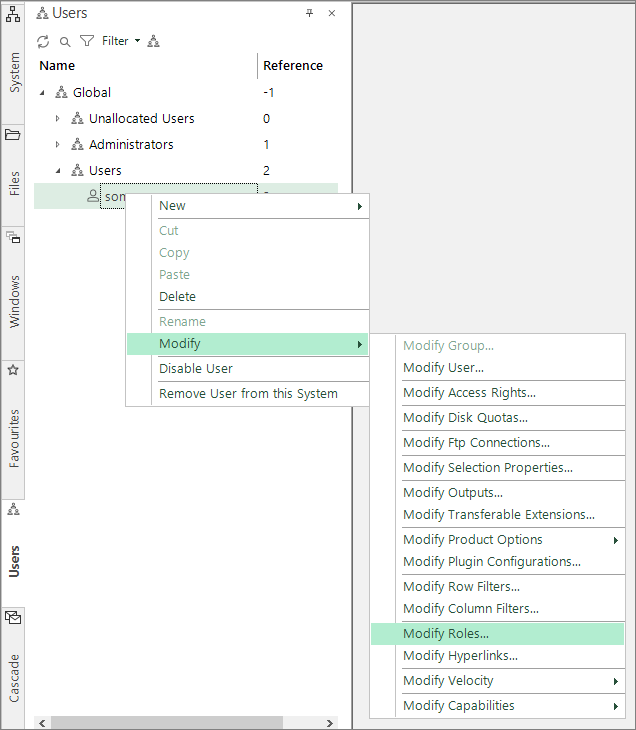
Task: Open the Filter dropdown arrow
Action: pos(137,41)
